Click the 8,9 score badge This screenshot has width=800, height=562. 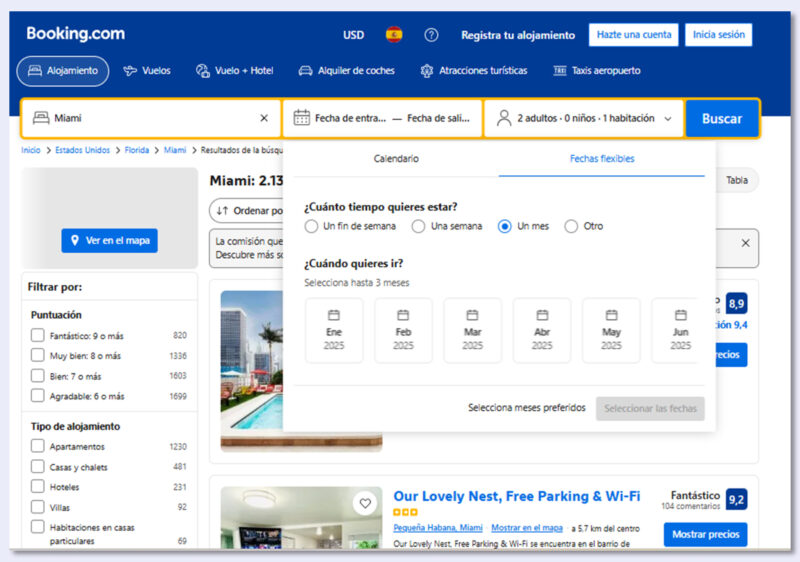click(736, 304)
